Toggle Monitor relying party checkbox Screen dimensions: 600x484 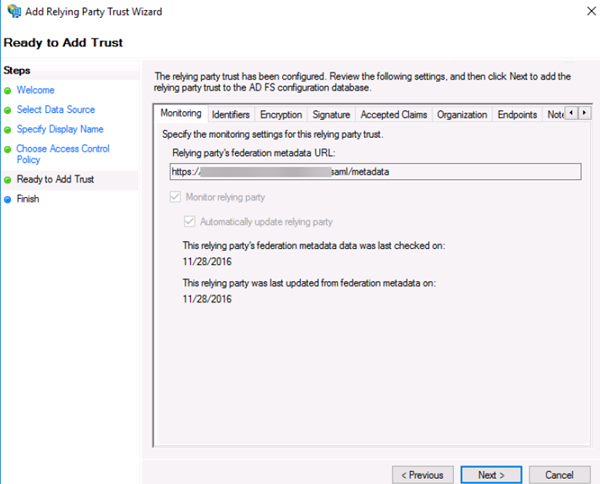click(x=175, y=197)
